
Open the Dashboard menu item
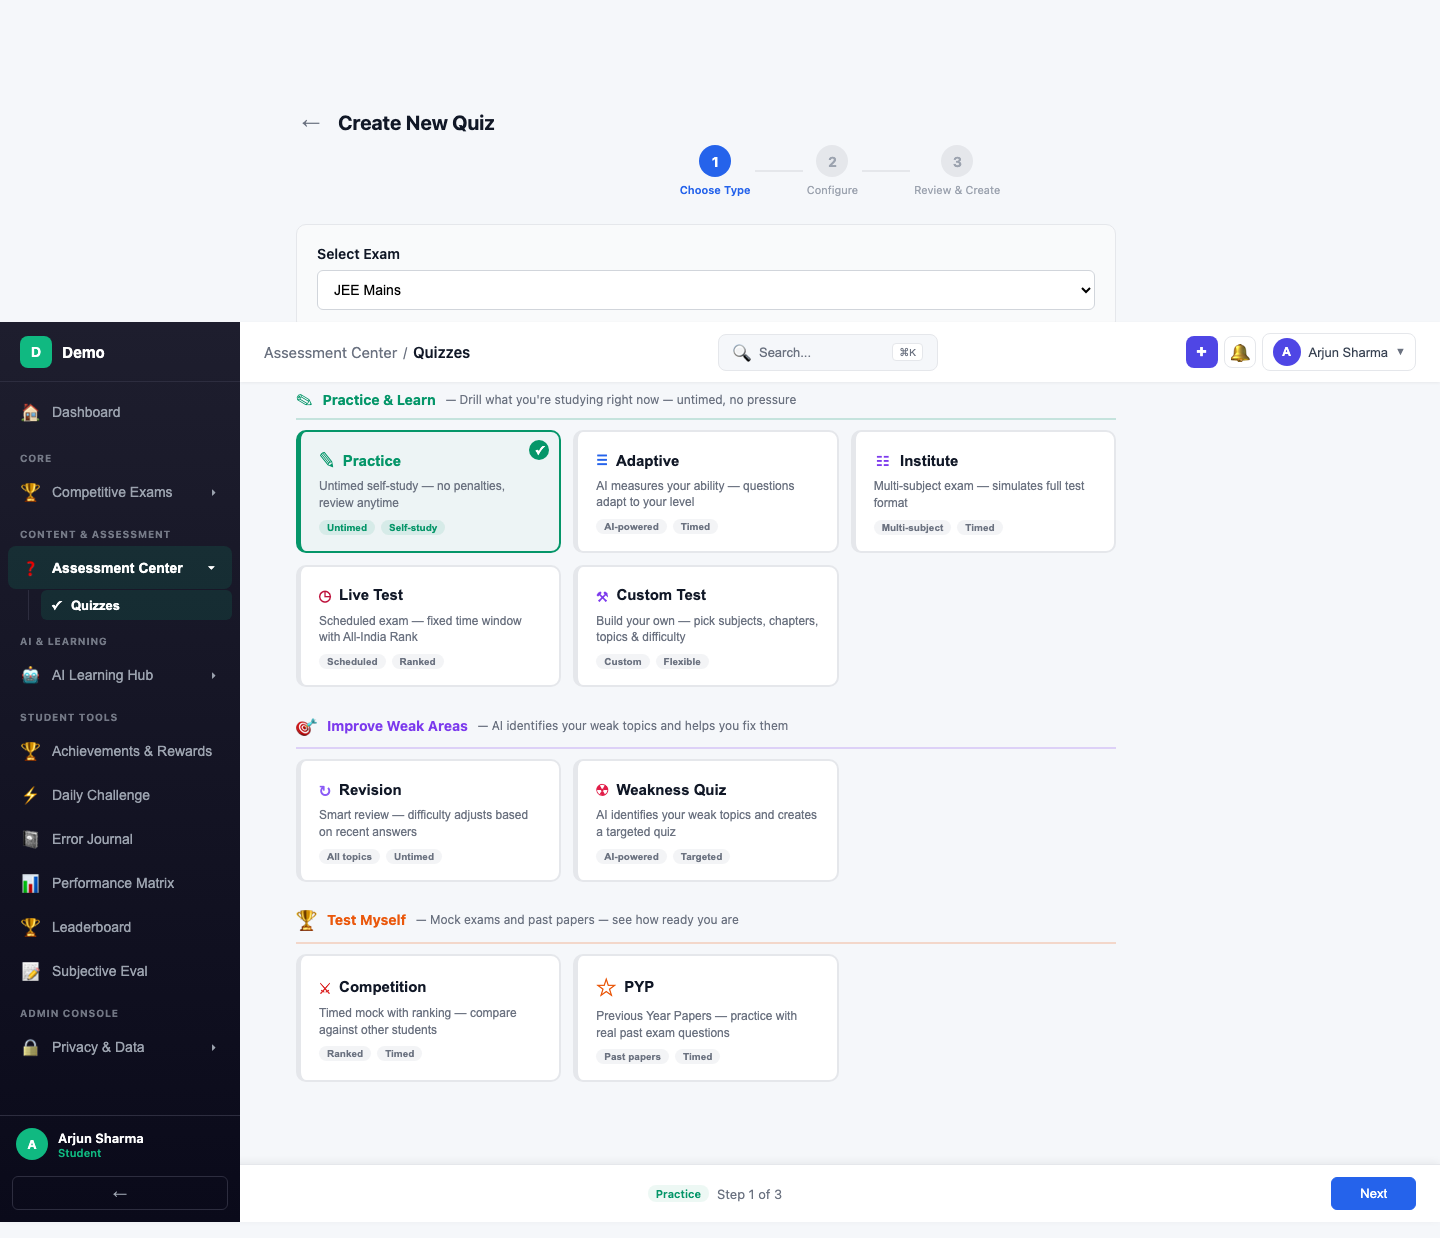tap(120, 412)
